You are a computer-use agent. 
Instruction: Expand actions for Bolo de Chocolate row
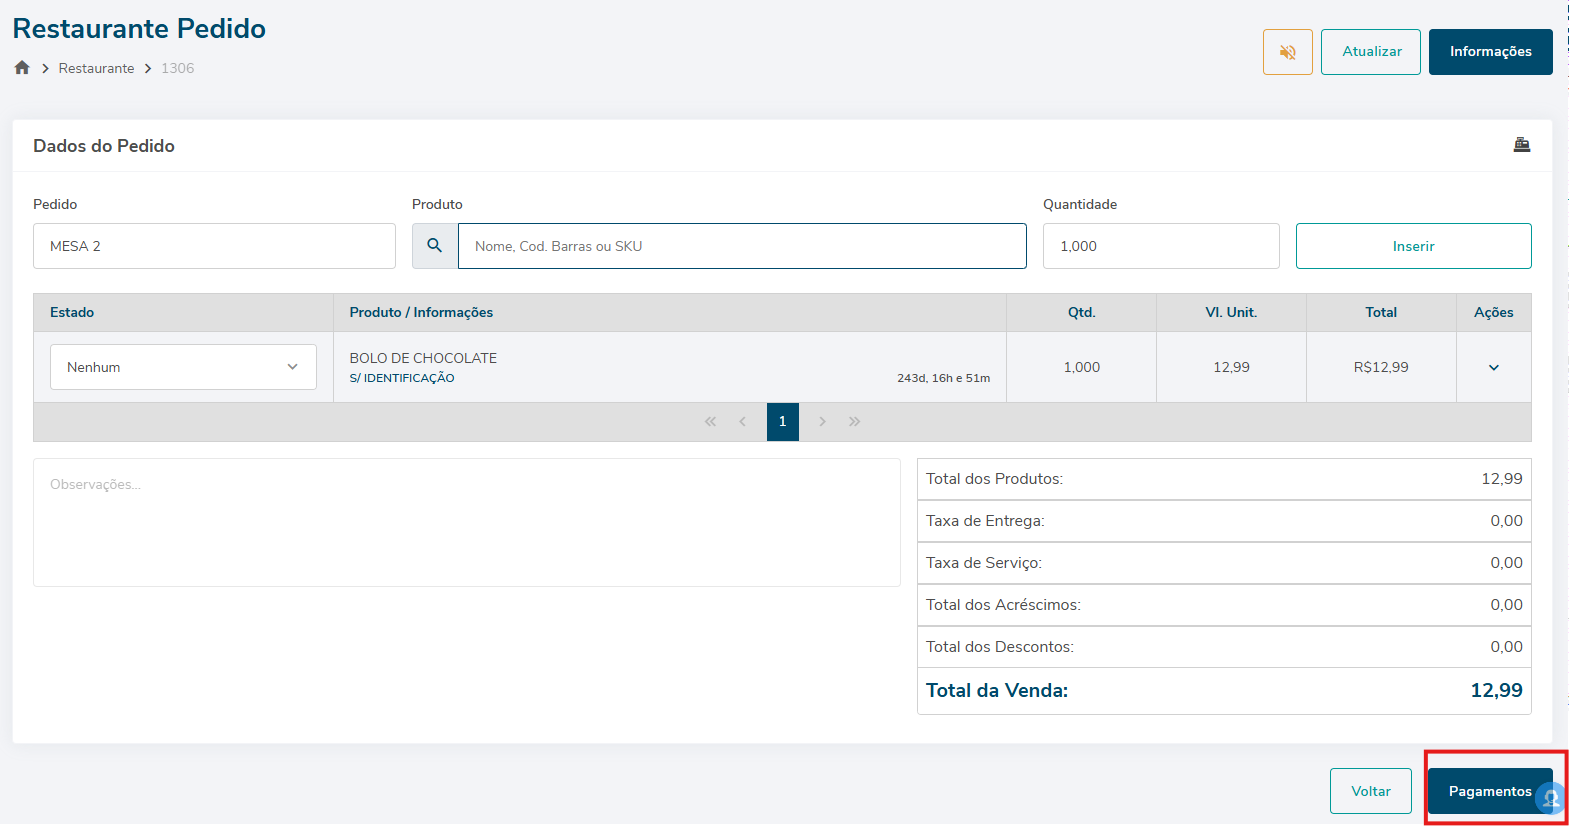1493,368
